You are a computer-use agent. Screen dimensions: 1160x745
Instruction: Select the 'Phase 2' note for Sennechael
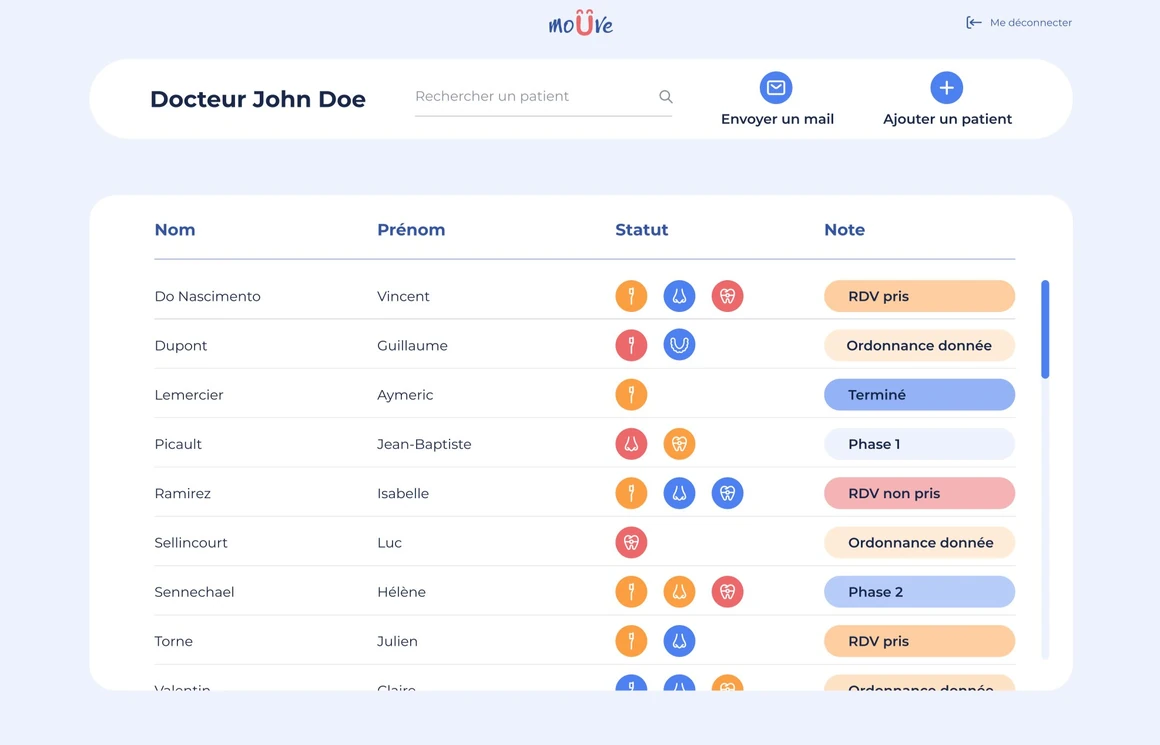point(919,592)
